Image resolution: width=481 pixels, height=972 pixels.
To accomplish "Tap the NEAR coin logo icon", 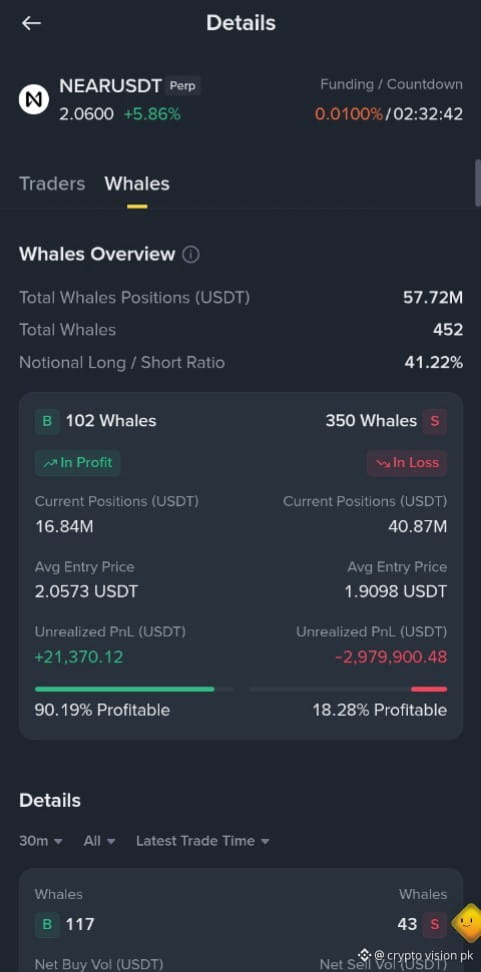I will tap(33, 99).
